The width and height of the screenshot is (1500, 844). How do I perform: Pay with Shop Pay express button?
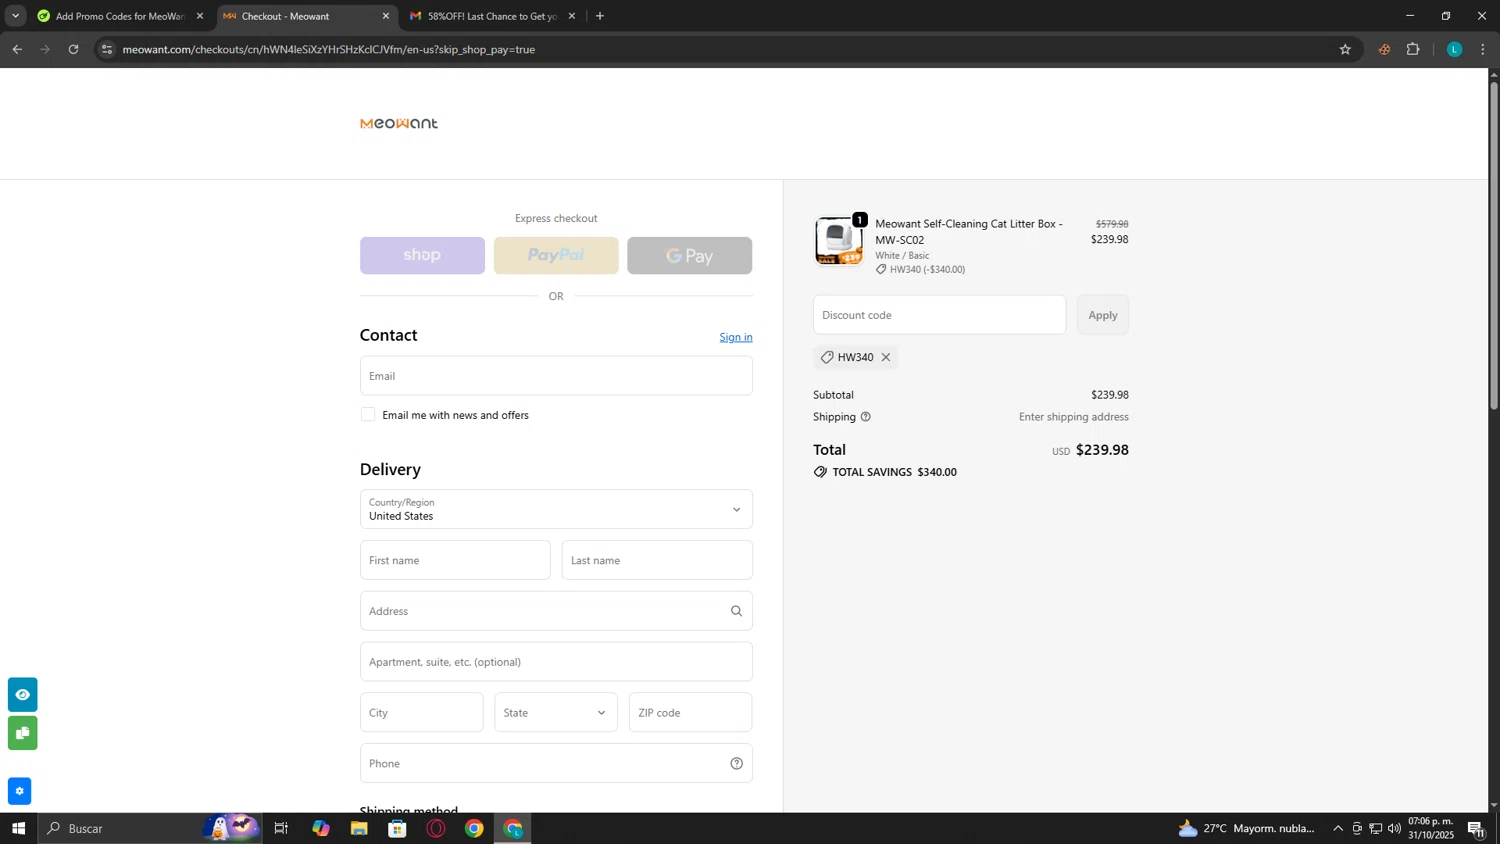(x=422, y=256)
